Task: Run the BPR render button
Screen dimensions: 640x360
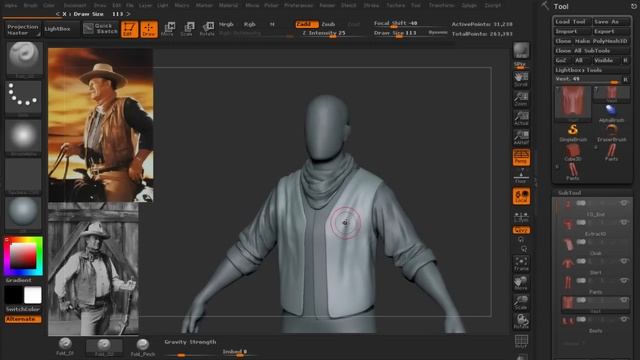Action: (x=521, y=51)
